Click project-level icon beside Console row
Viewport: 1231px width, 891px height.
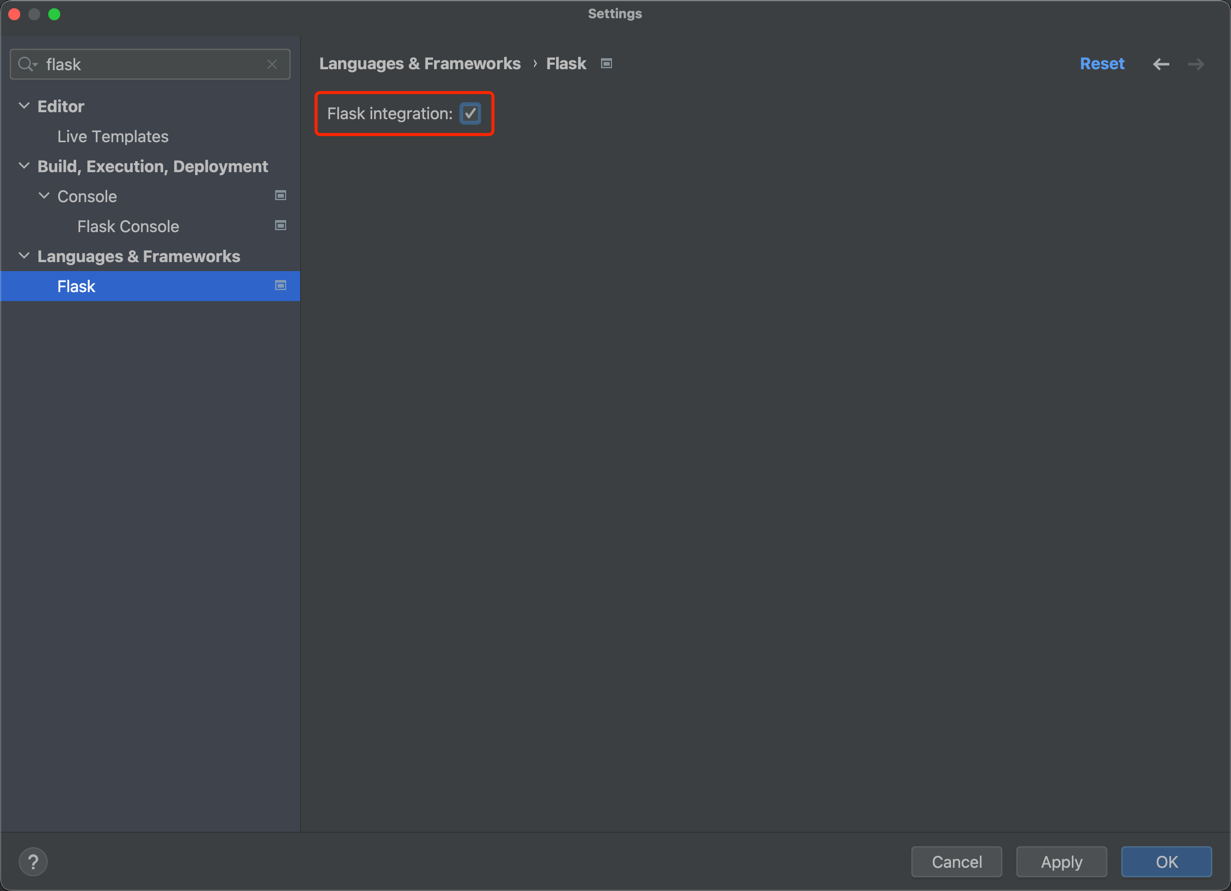(281, 196)
